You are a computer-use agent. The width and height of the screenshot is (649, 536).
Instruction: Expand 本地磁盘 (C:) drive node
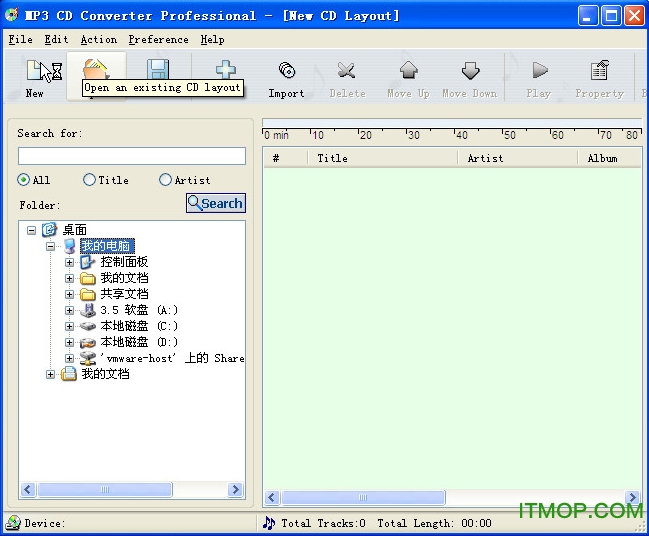point(70,326)
